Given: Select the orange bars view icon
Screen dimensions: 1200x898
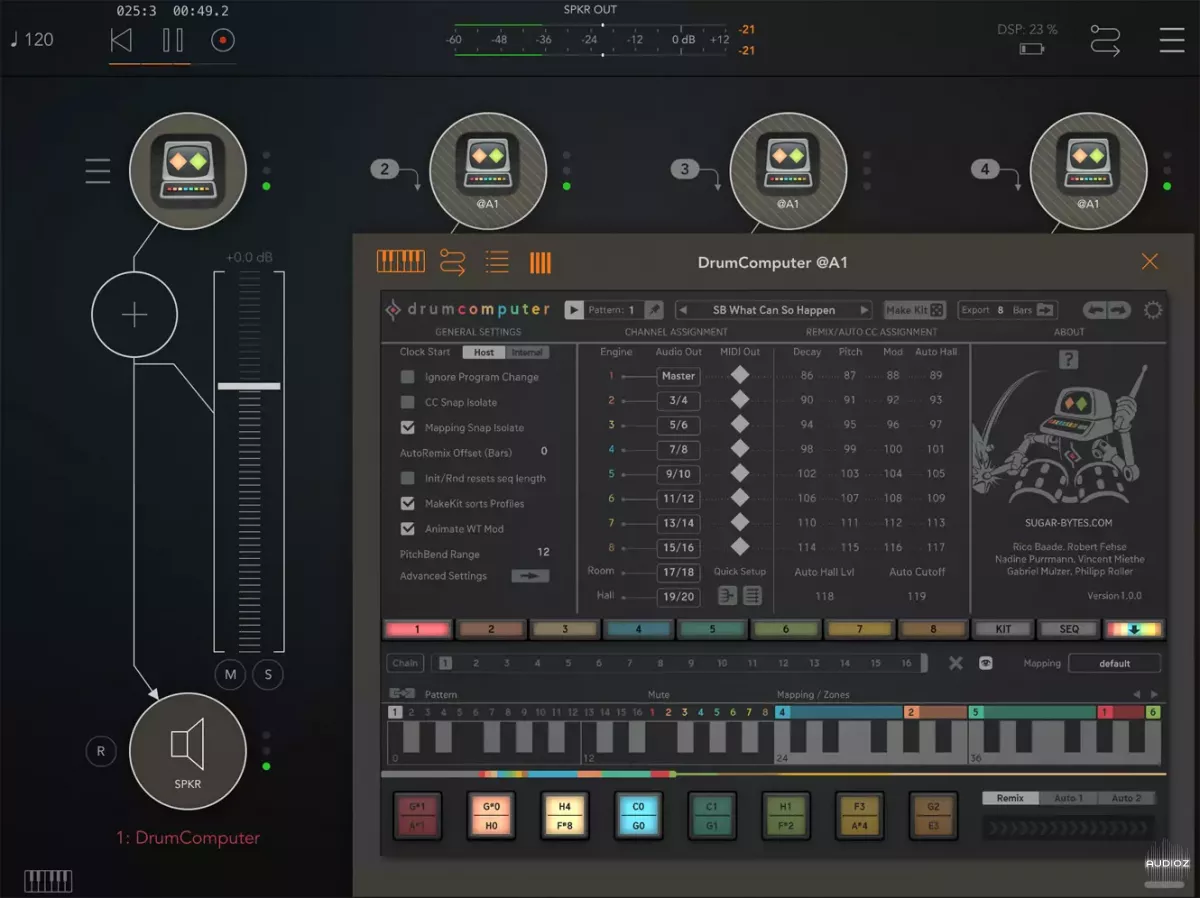Looking at the screenshot, I should click(x=540, y=262).
